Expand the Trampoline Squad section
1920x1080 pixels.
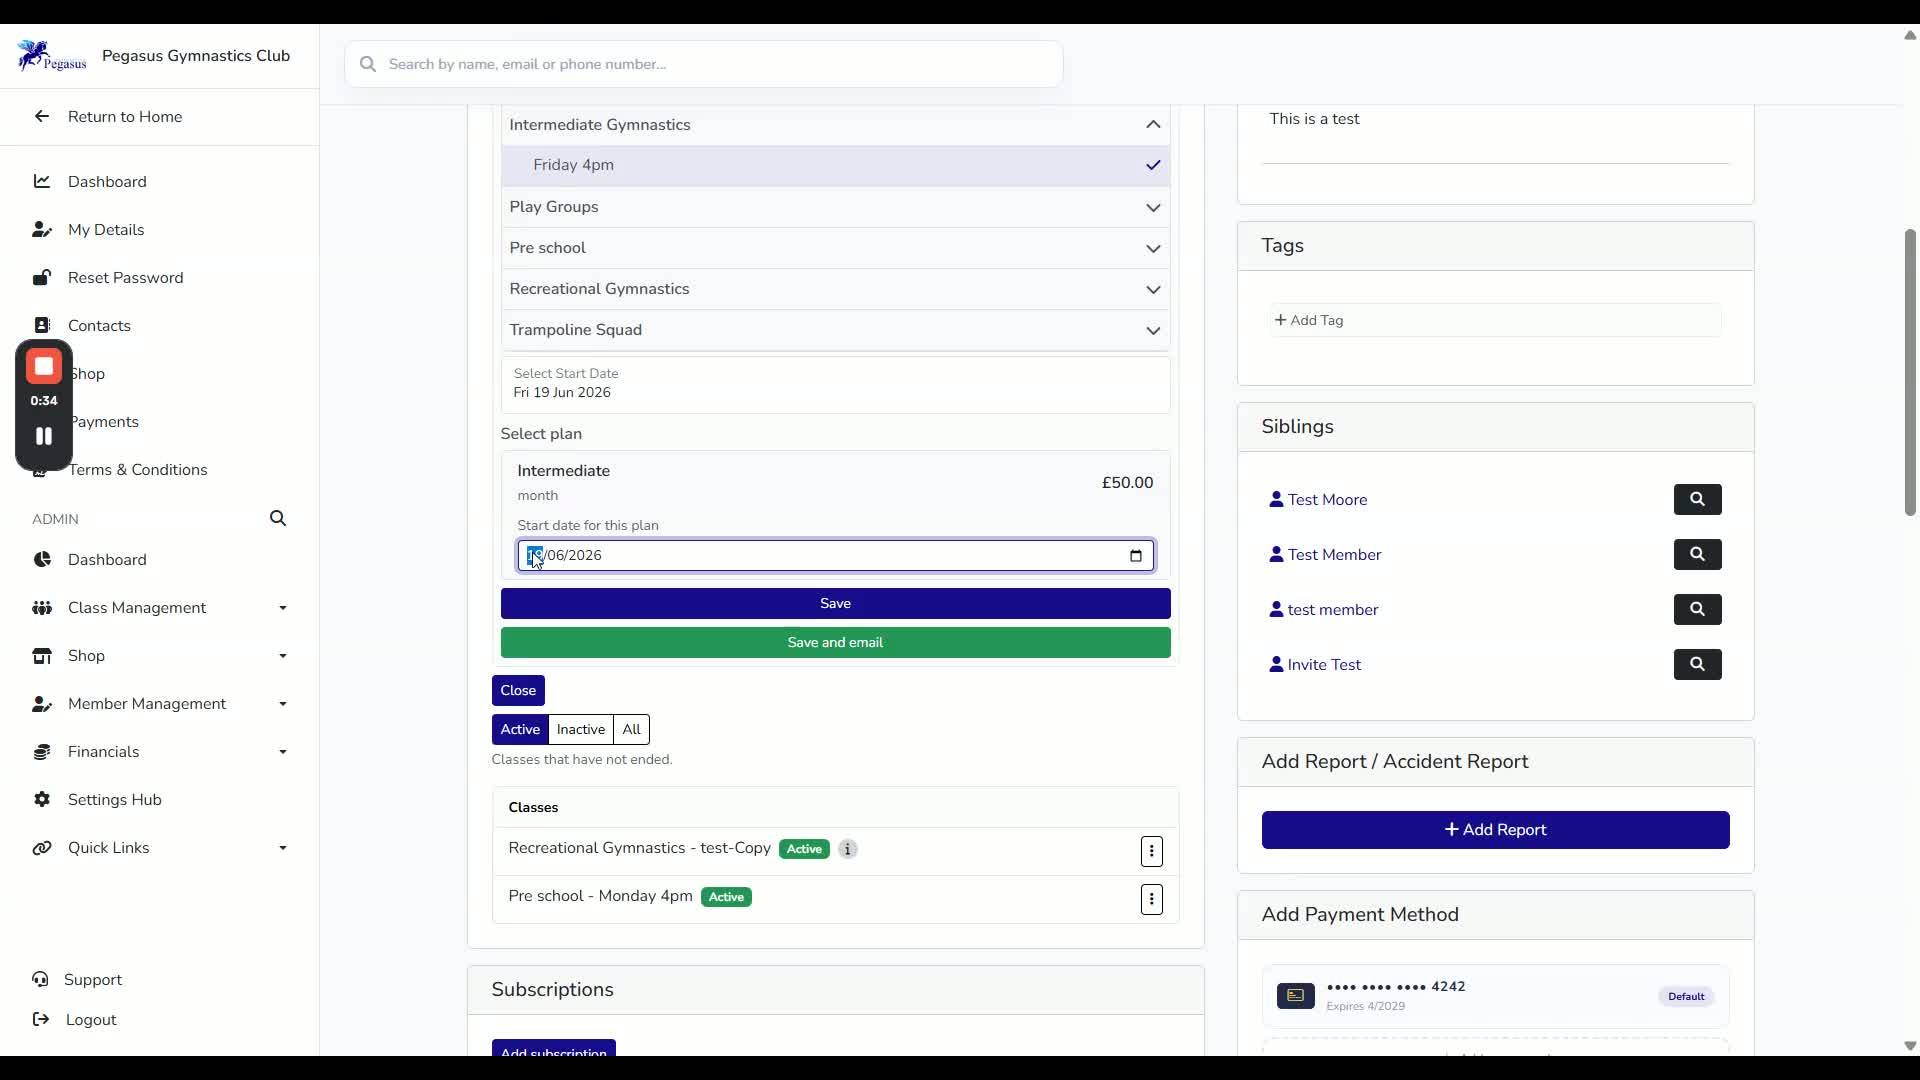[x=835, y=330]
